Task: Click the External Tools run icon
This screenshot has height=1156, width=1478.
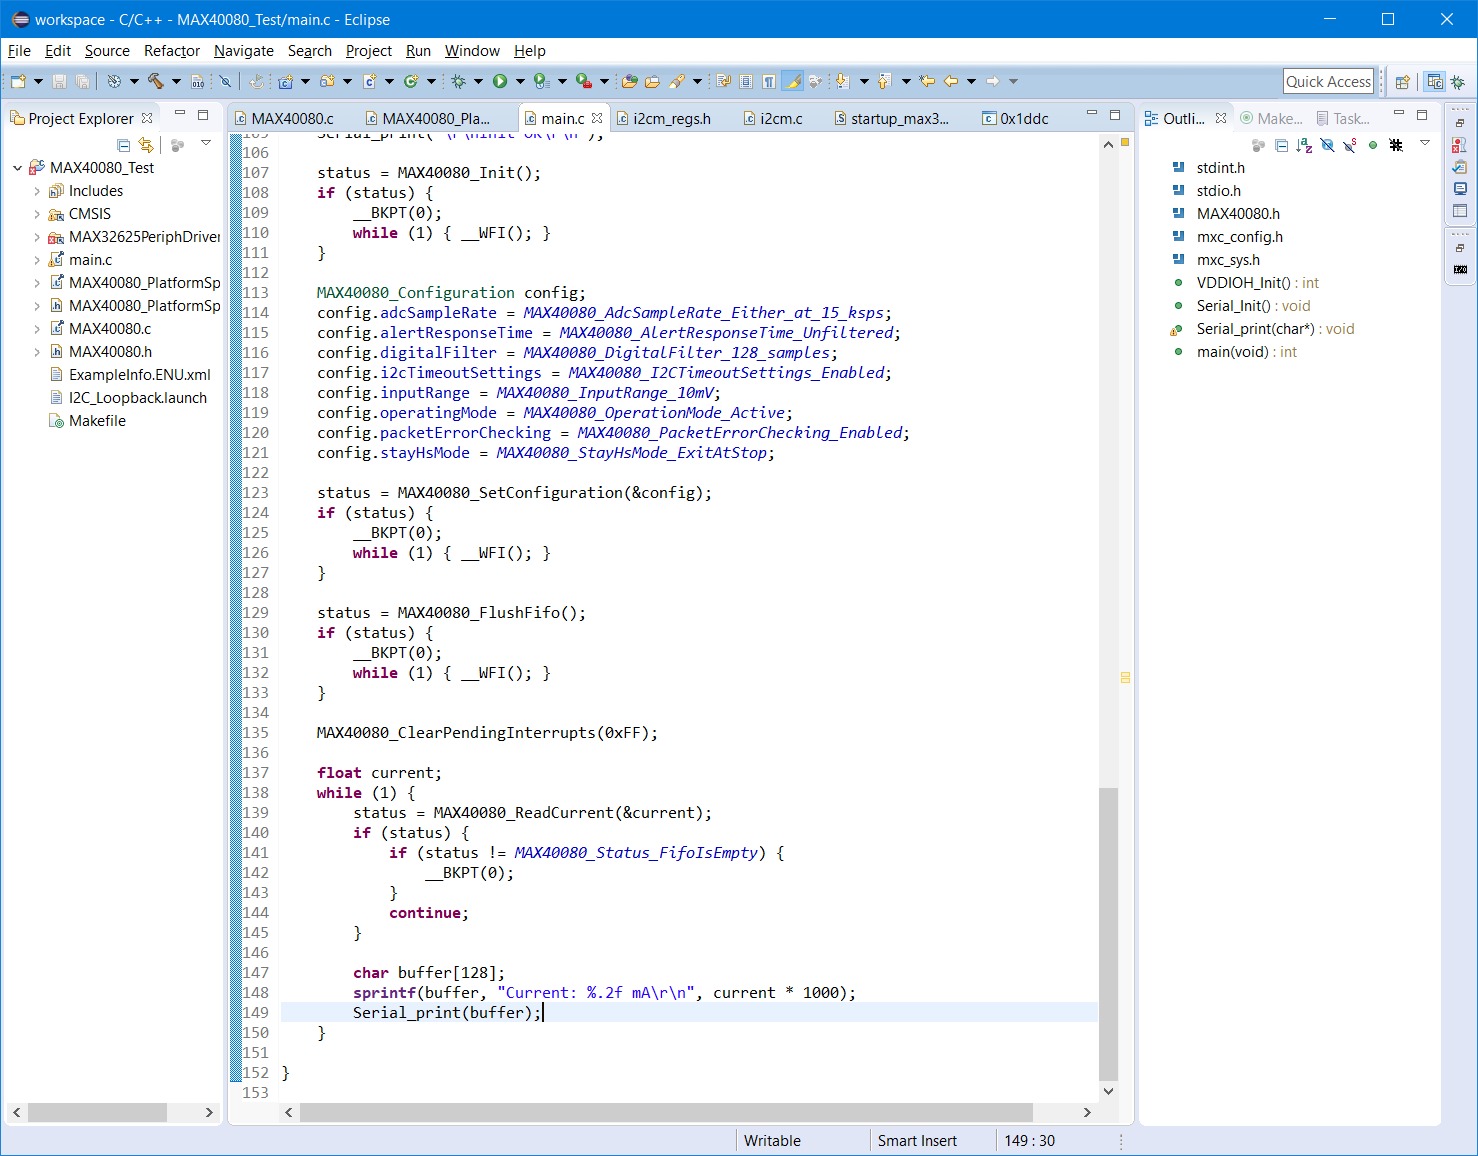Action: click(x=583, y=81)
